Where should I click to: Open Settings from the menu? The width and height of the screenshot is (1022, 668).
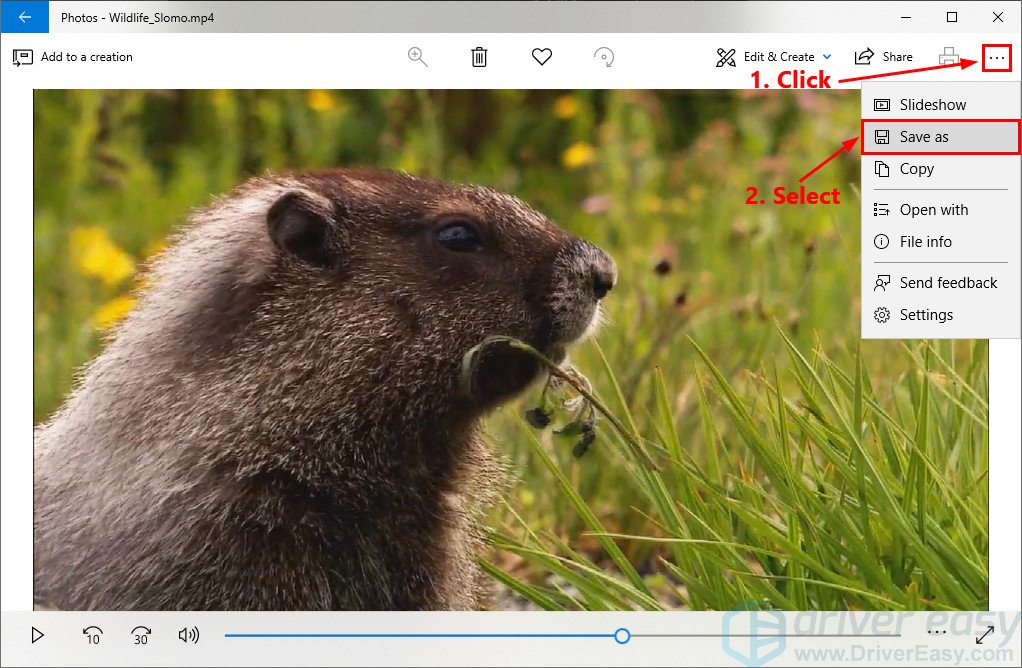point(926,315)
